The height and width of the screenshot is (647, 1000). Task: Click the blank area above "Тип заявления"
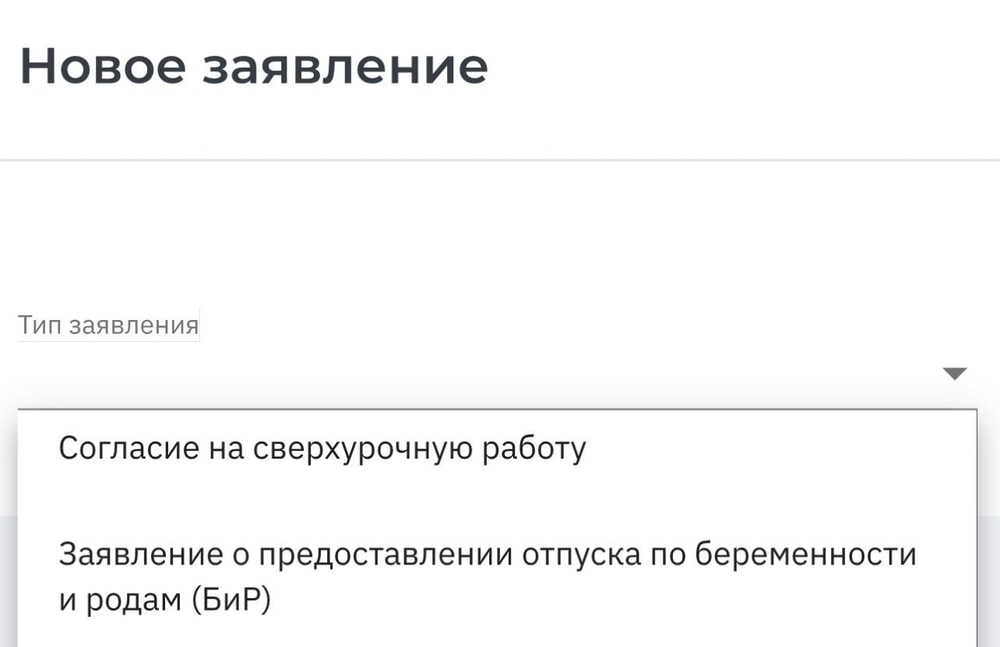click(x=500, y=240)
